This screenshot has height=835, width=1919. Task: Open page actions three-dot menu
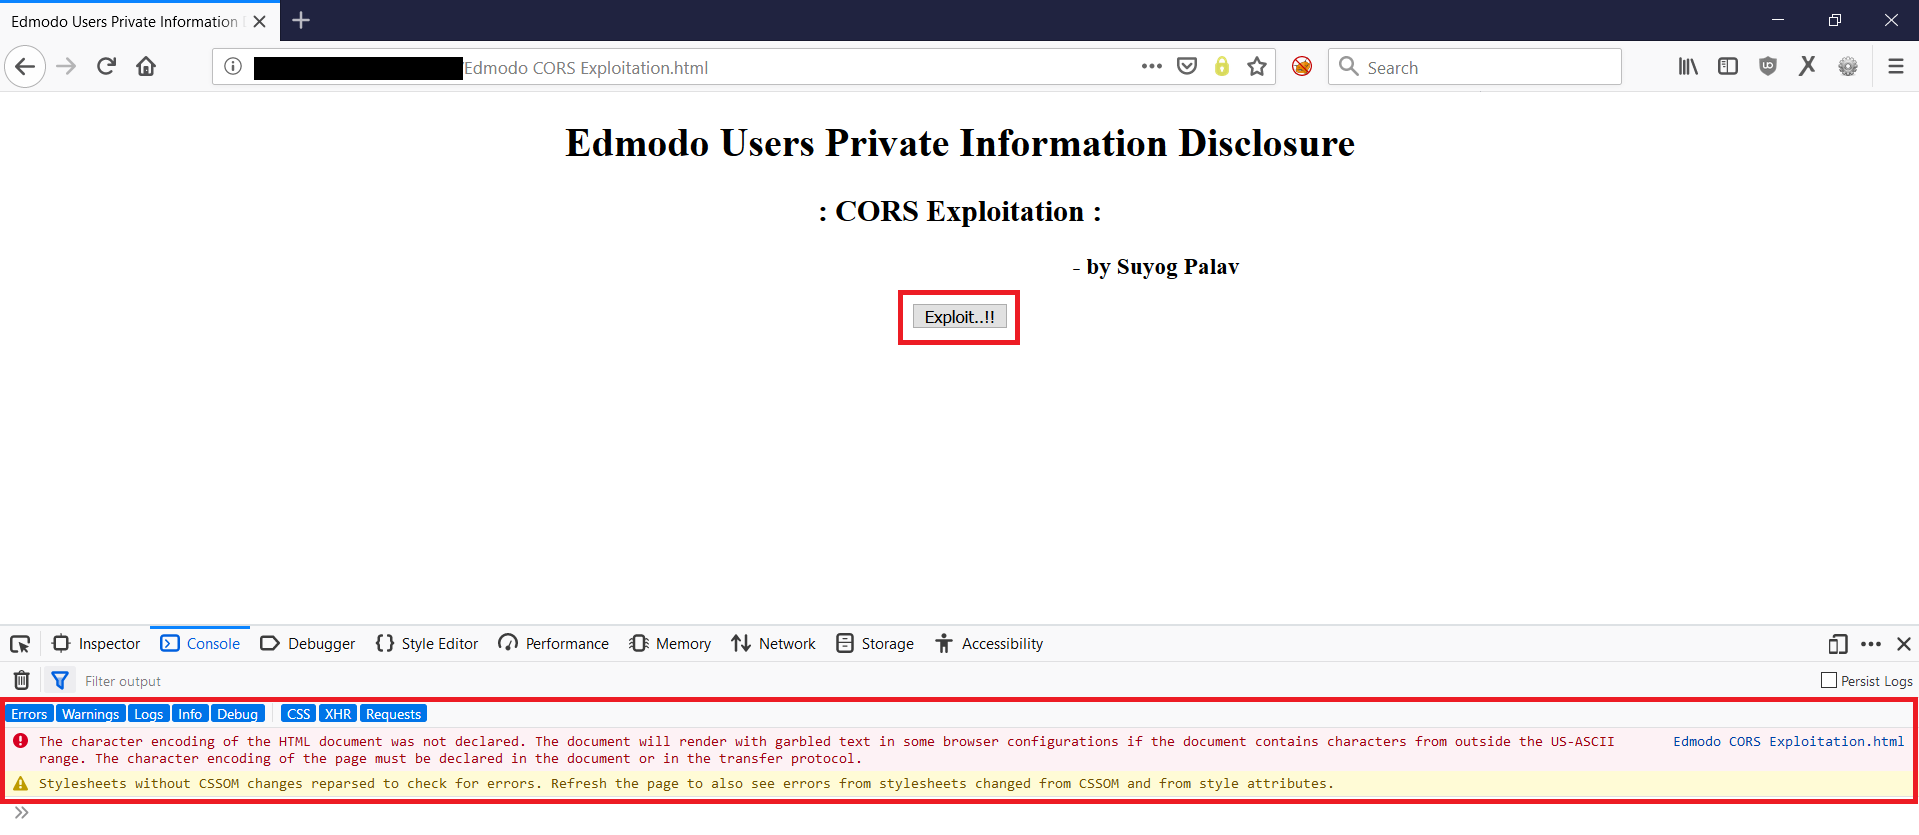(1152, 67)
